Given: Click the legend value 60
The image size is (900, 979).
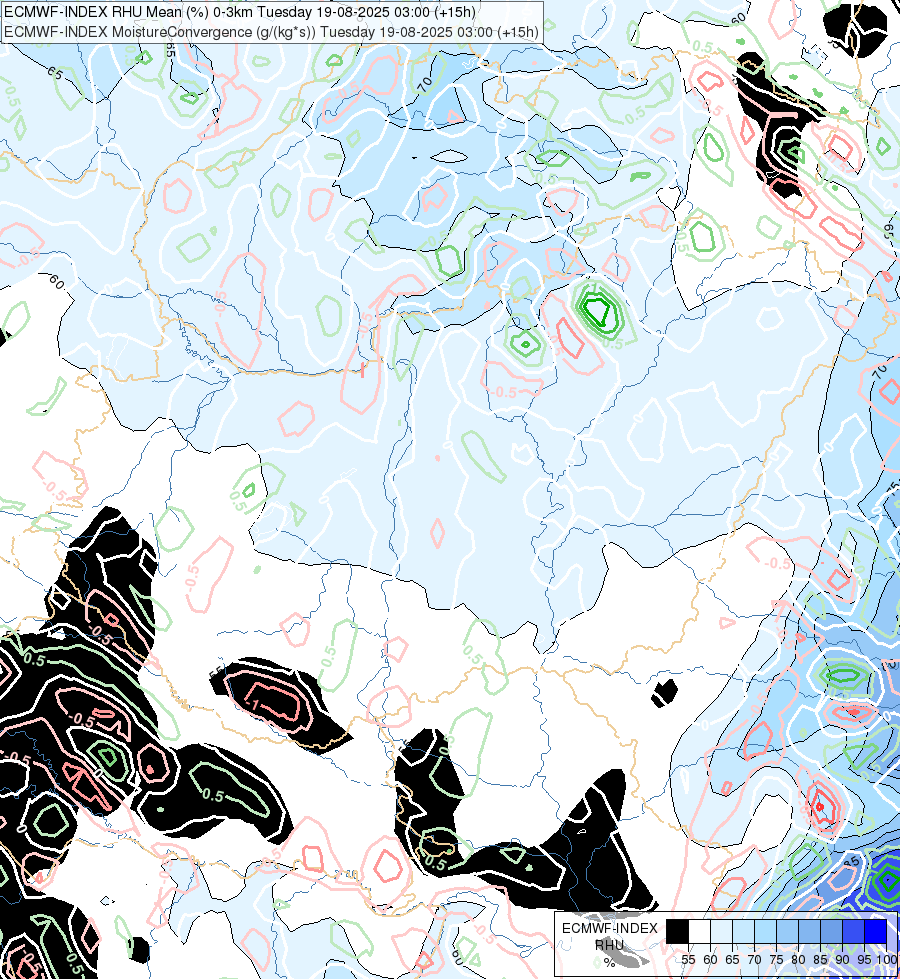Looking at the screenshot, I should [710, 960].
